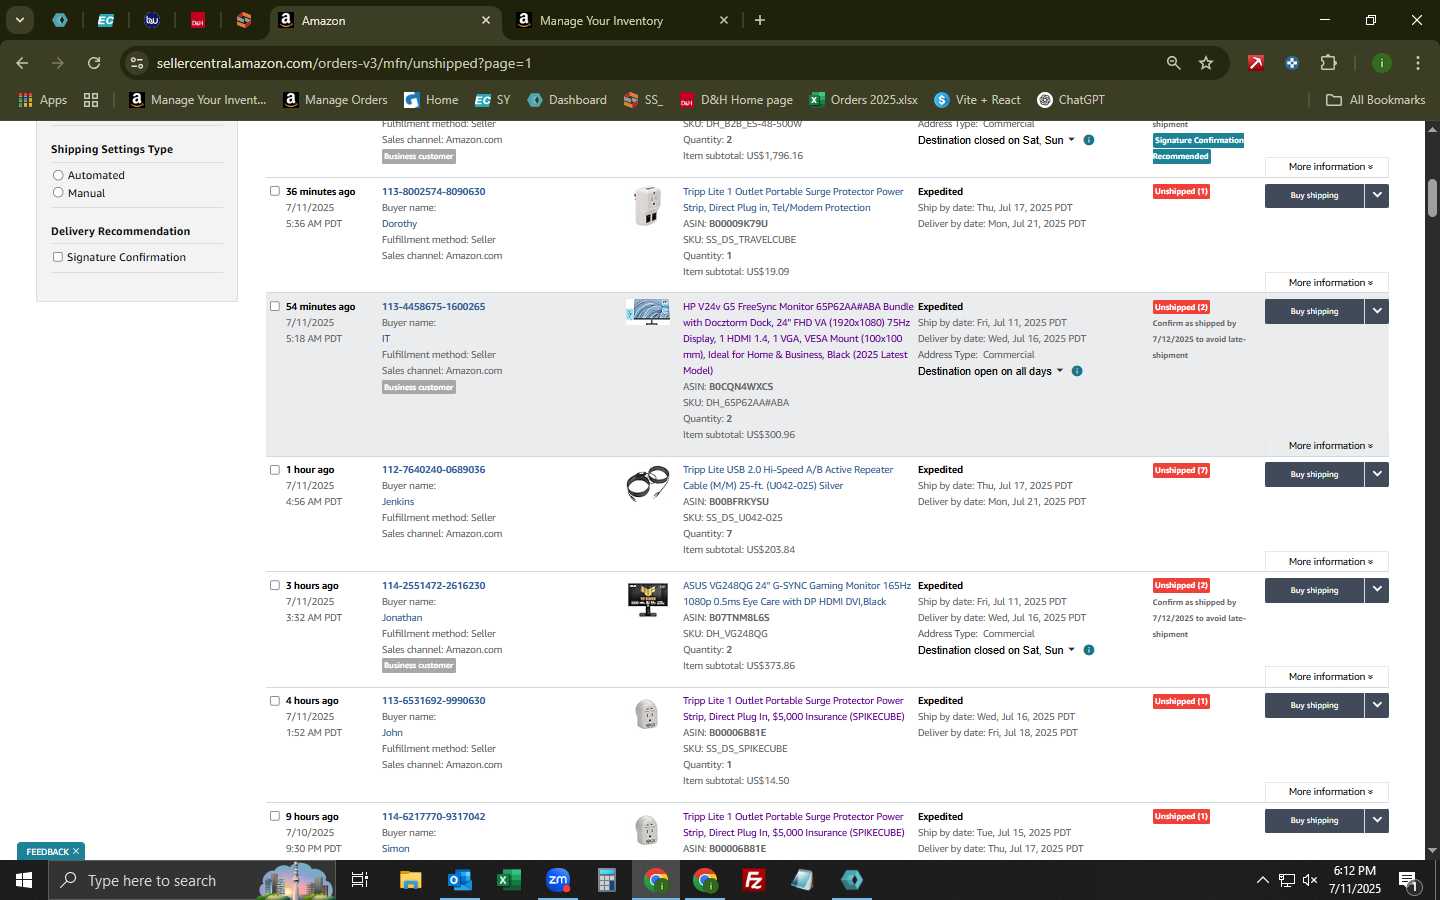
Task: Check order 114-6217770-9317042 checkbox
Action: pyautogui.click(x=275, y=816)
